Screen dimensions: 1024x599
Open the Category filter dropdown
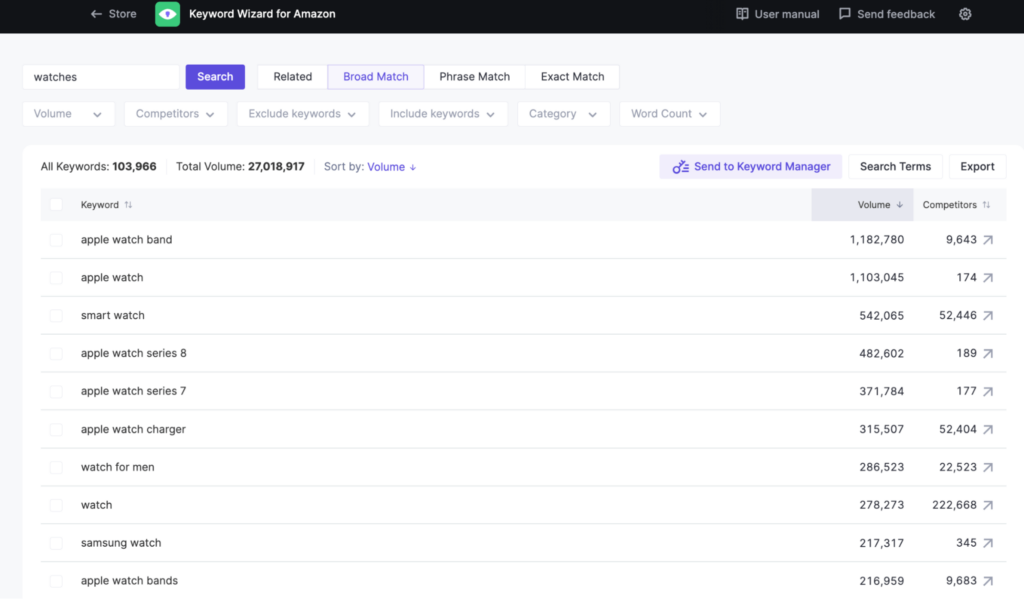pyautogui.click(x=564, y=114)
